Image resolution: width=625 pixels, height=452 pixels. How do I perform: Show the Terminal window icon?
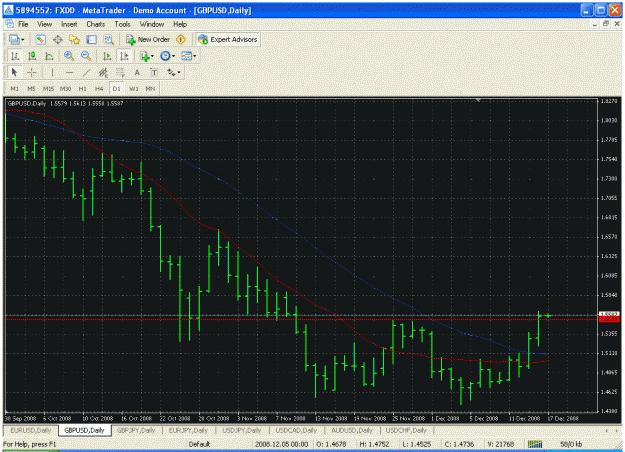[x=91, y=39]
